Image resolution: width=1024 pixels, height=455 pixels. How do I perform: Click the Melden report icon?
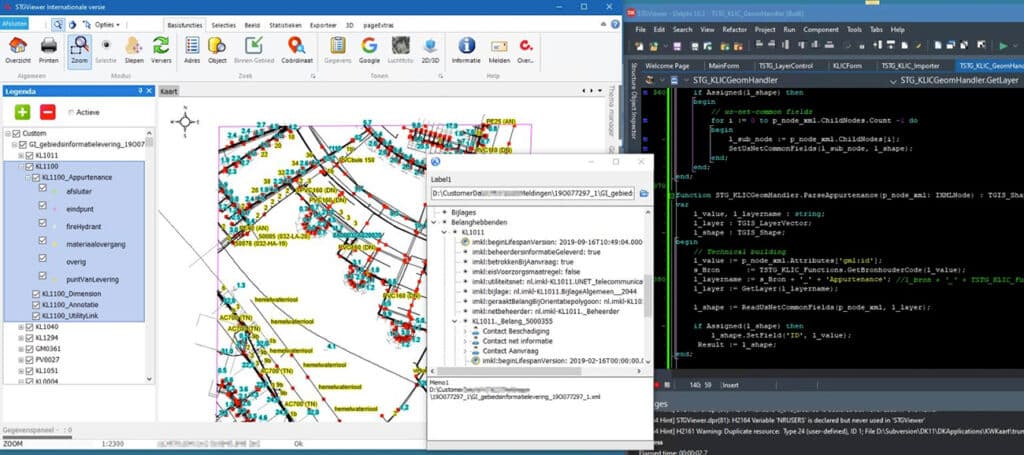click(499, 46)
